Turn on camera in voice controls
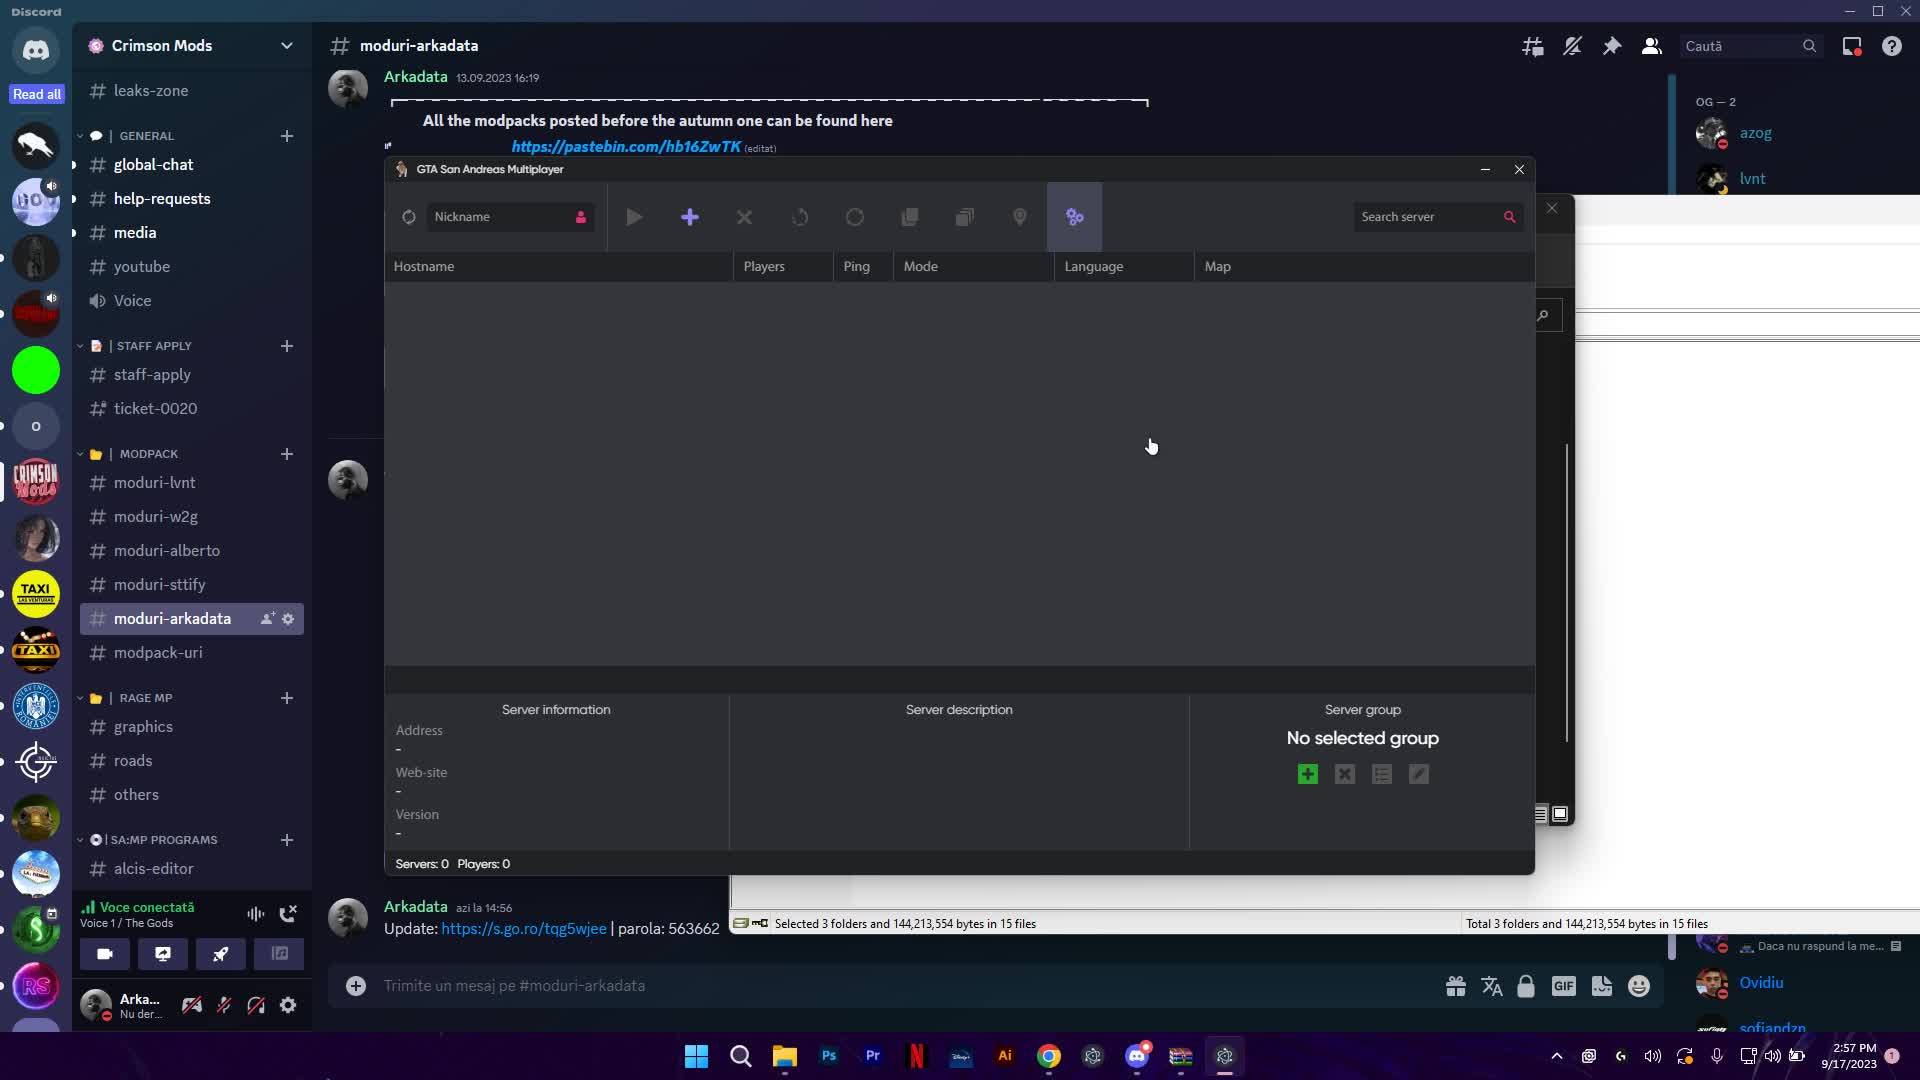The height and width of the screenshot is (1080, 1920). [104, 955]
